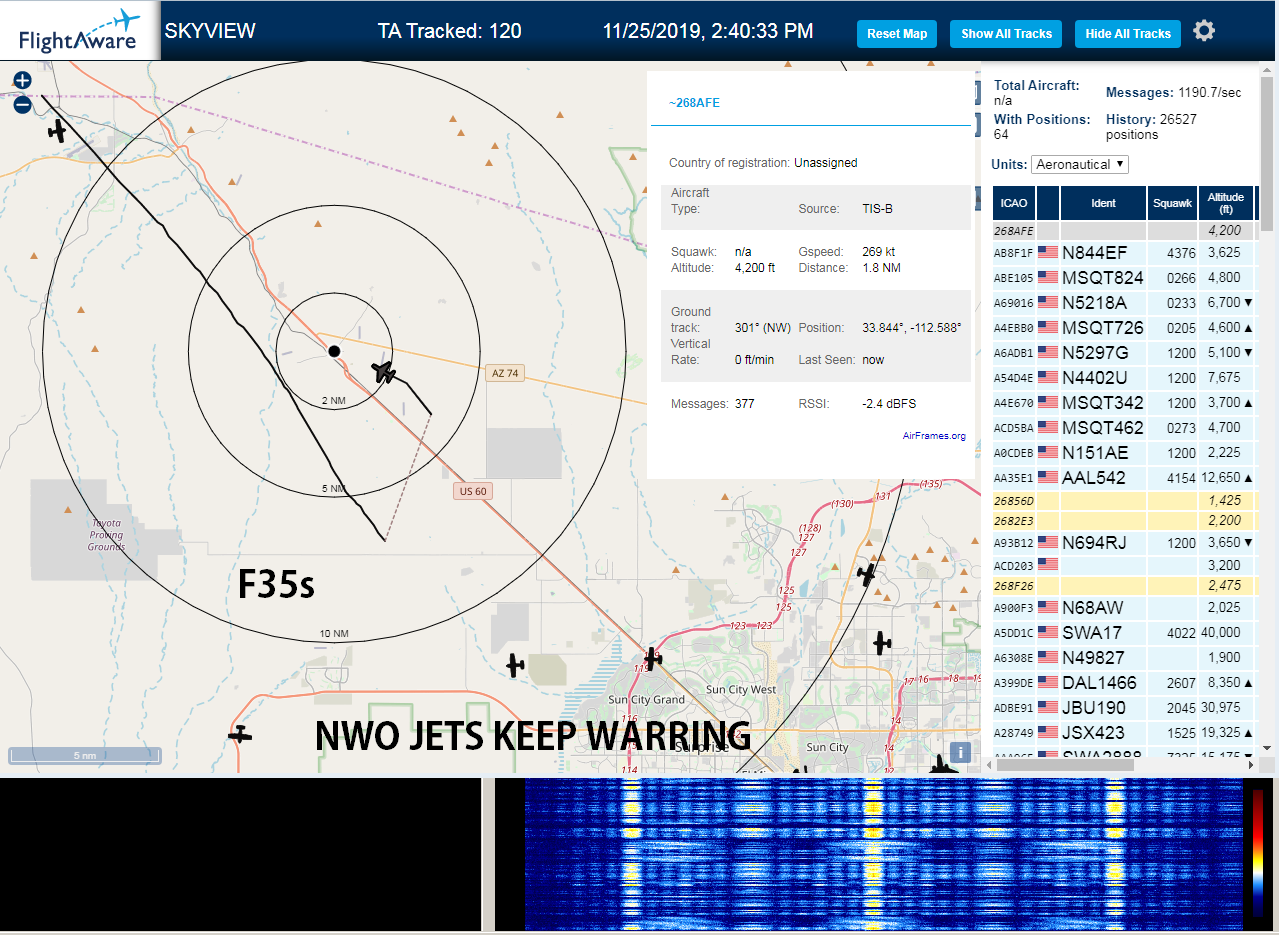The height and width of the screenshot is (935, 1279).
Task: Click the US 60 road shield on map
Action: 473,491
